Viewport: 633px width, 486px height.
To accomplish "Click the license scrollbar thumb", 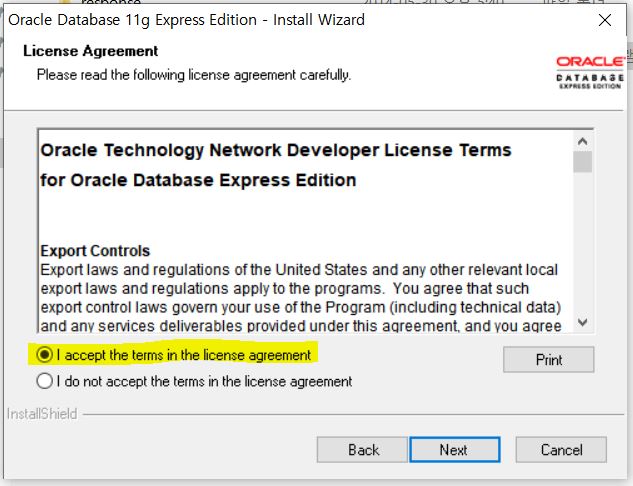I will click(x=583, y=162).
